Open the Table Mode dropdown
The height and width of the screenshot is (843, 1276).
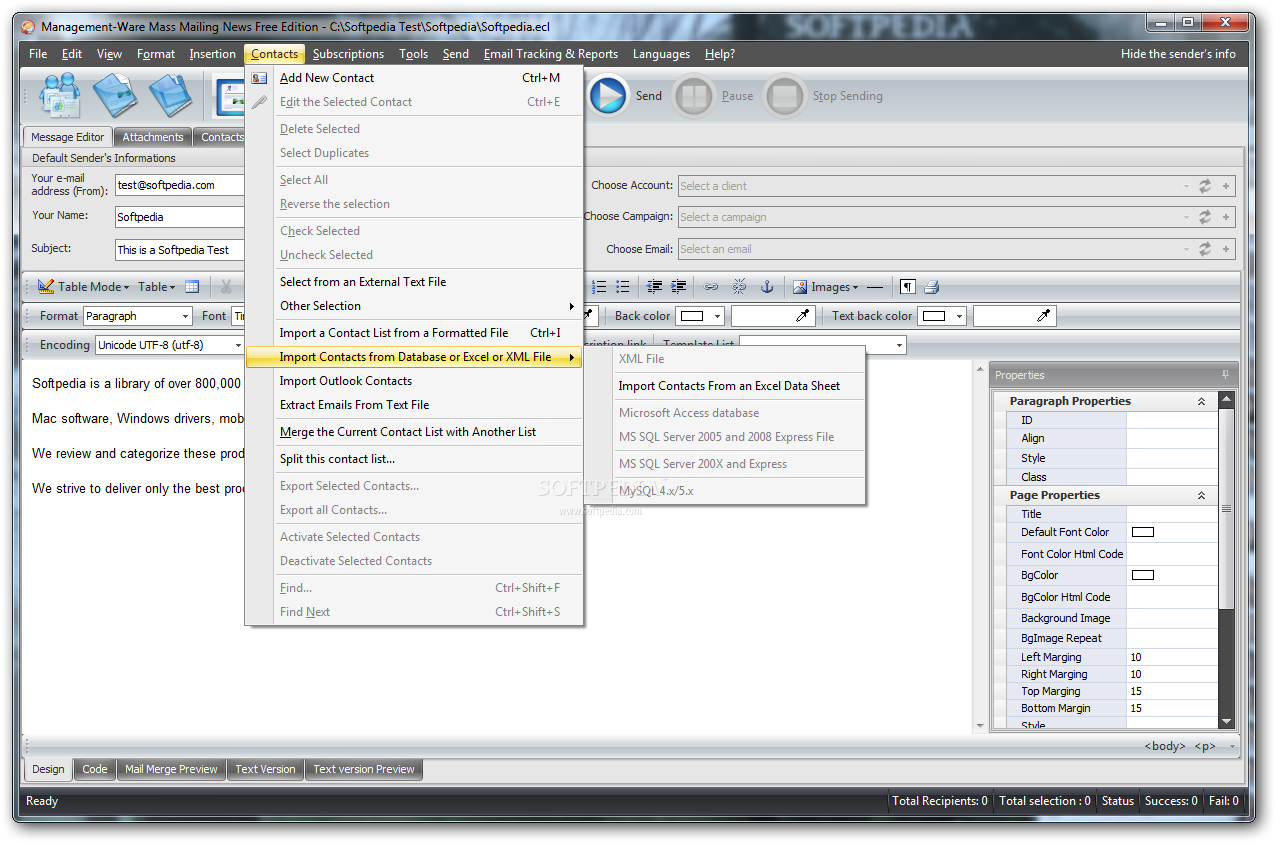click(x=126, y=288)
